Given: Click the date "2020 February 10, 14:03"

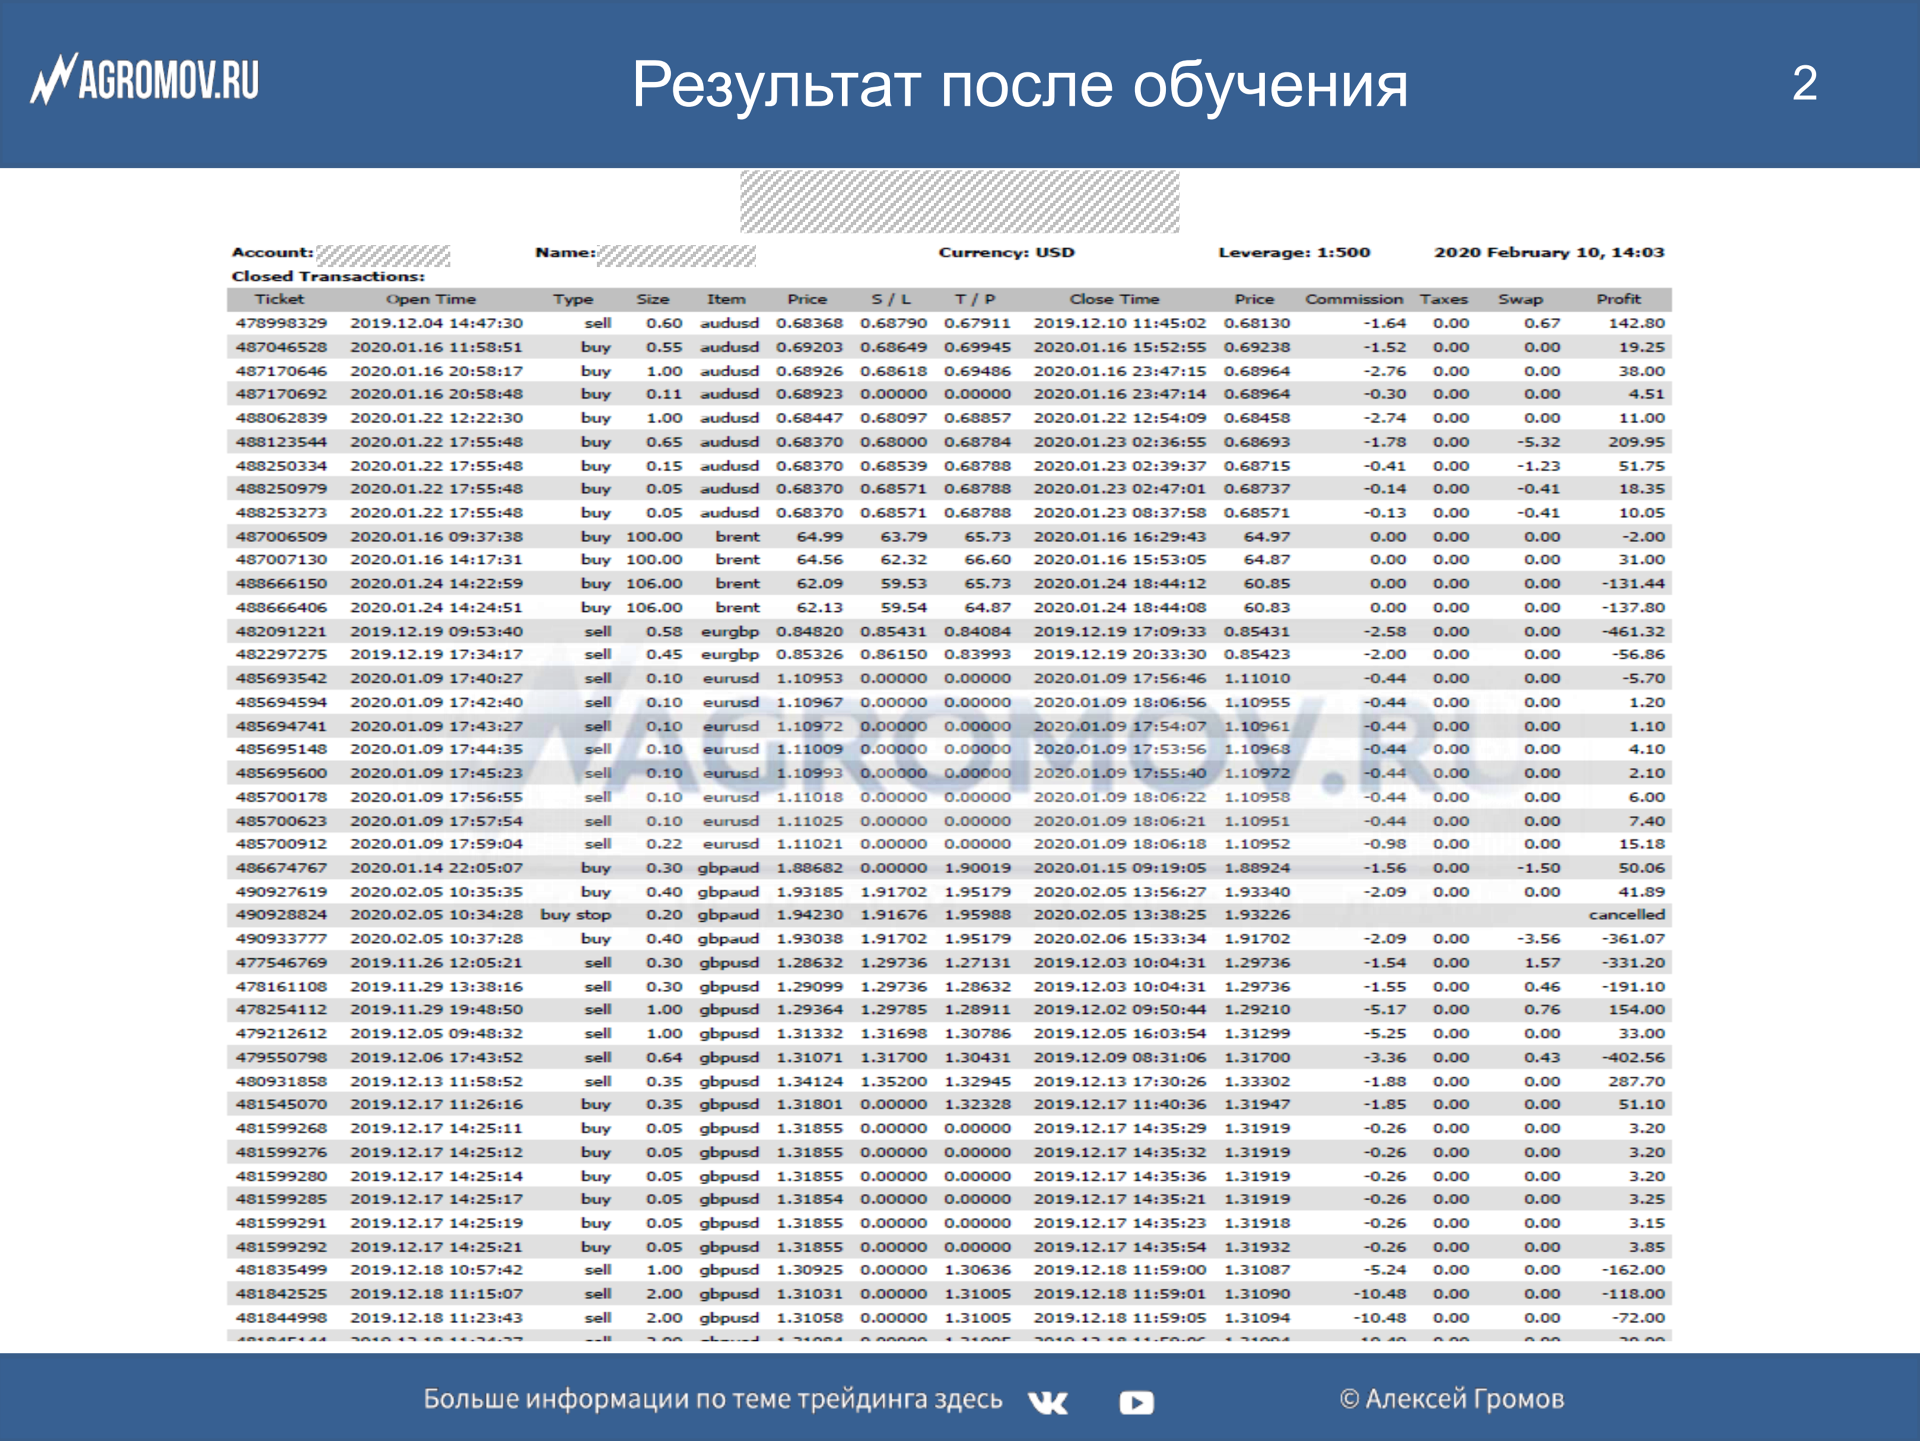Looking at the screenshot, I should click(x=1549, y=252).
